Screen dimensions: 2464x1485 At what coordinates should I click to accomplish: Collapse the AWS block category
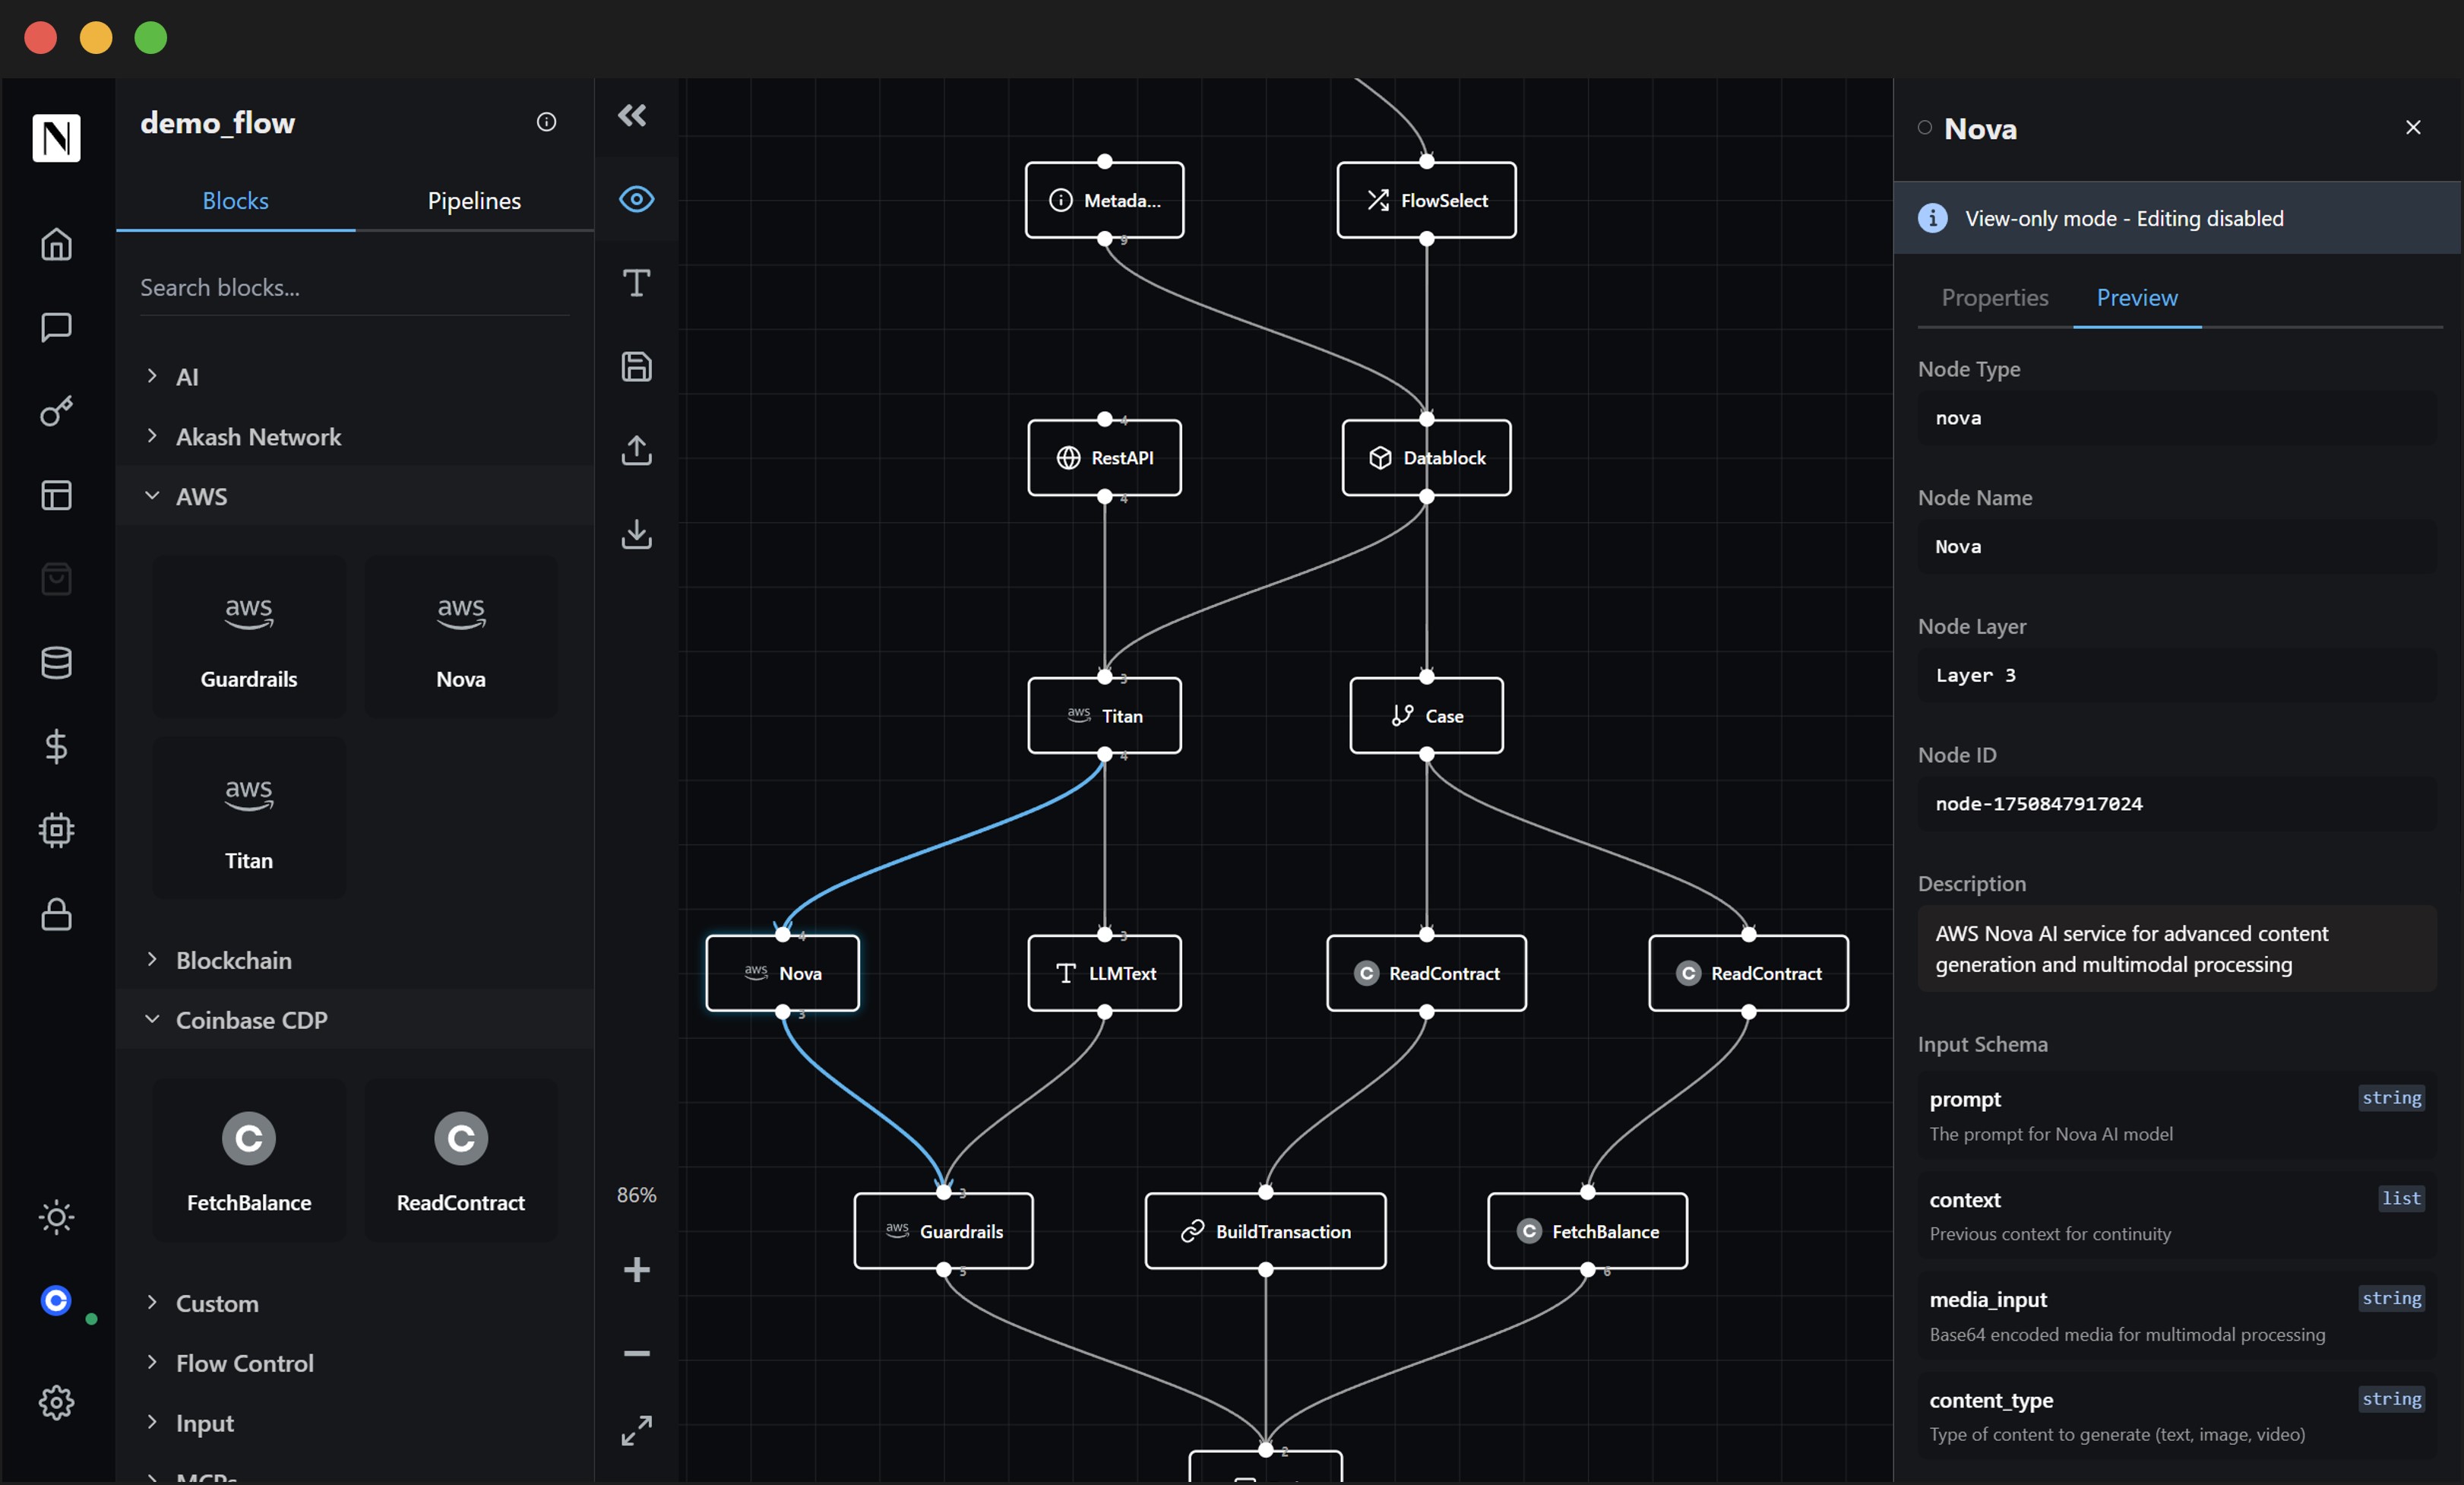point(355,496)
